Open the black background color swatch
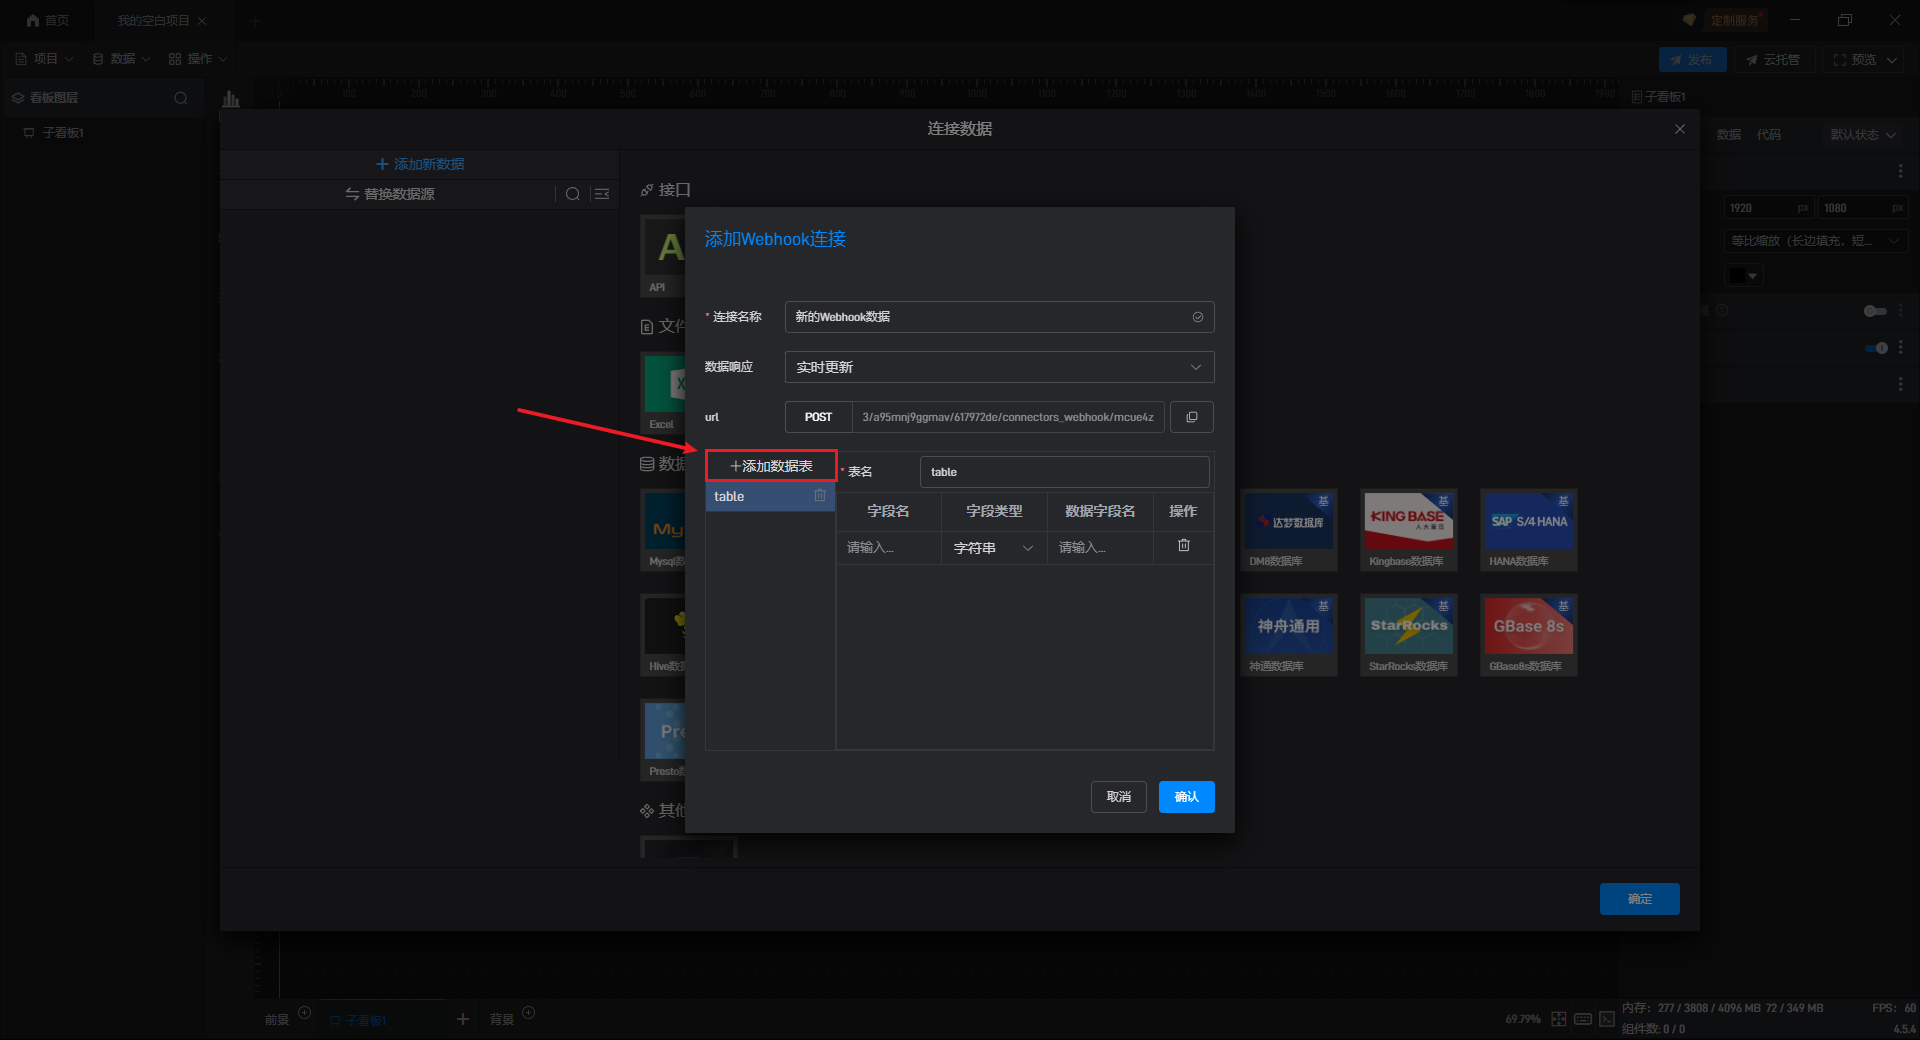The width and height of the screenshot is (1920, 1040). [1743, 276]
